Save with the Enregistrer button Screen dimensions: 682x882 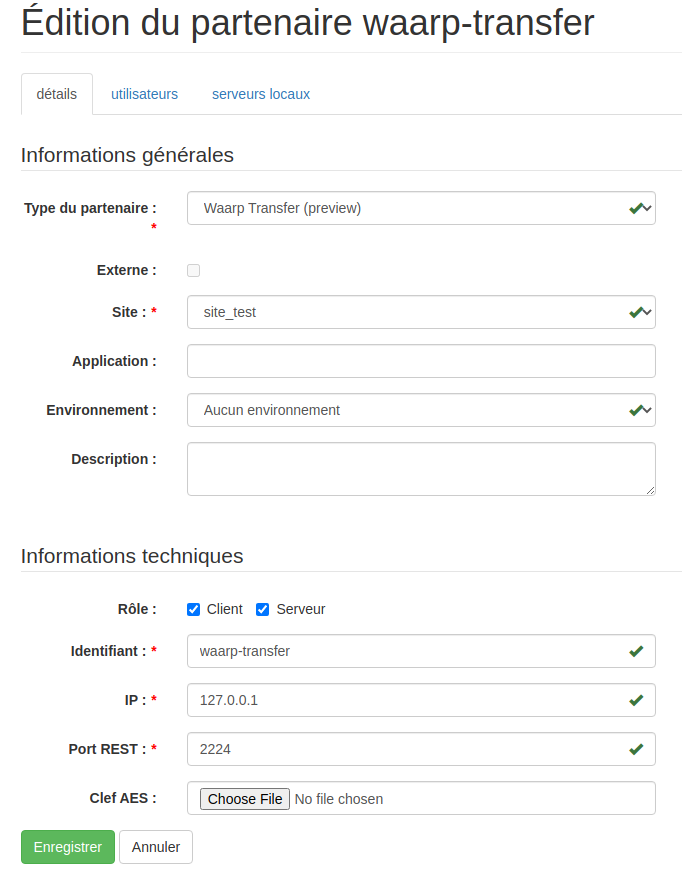pos(68,847)
